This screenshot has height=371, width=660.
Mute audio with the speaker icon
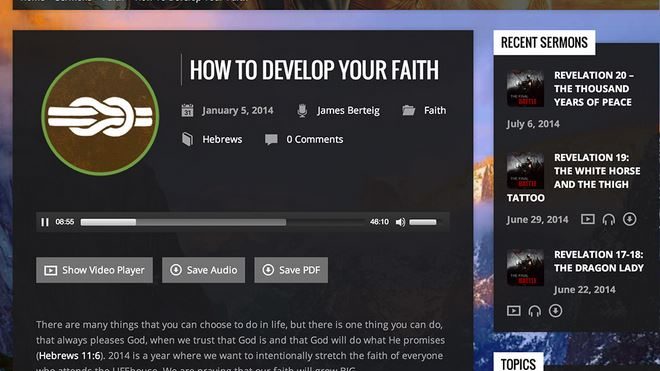coord(400,222)
